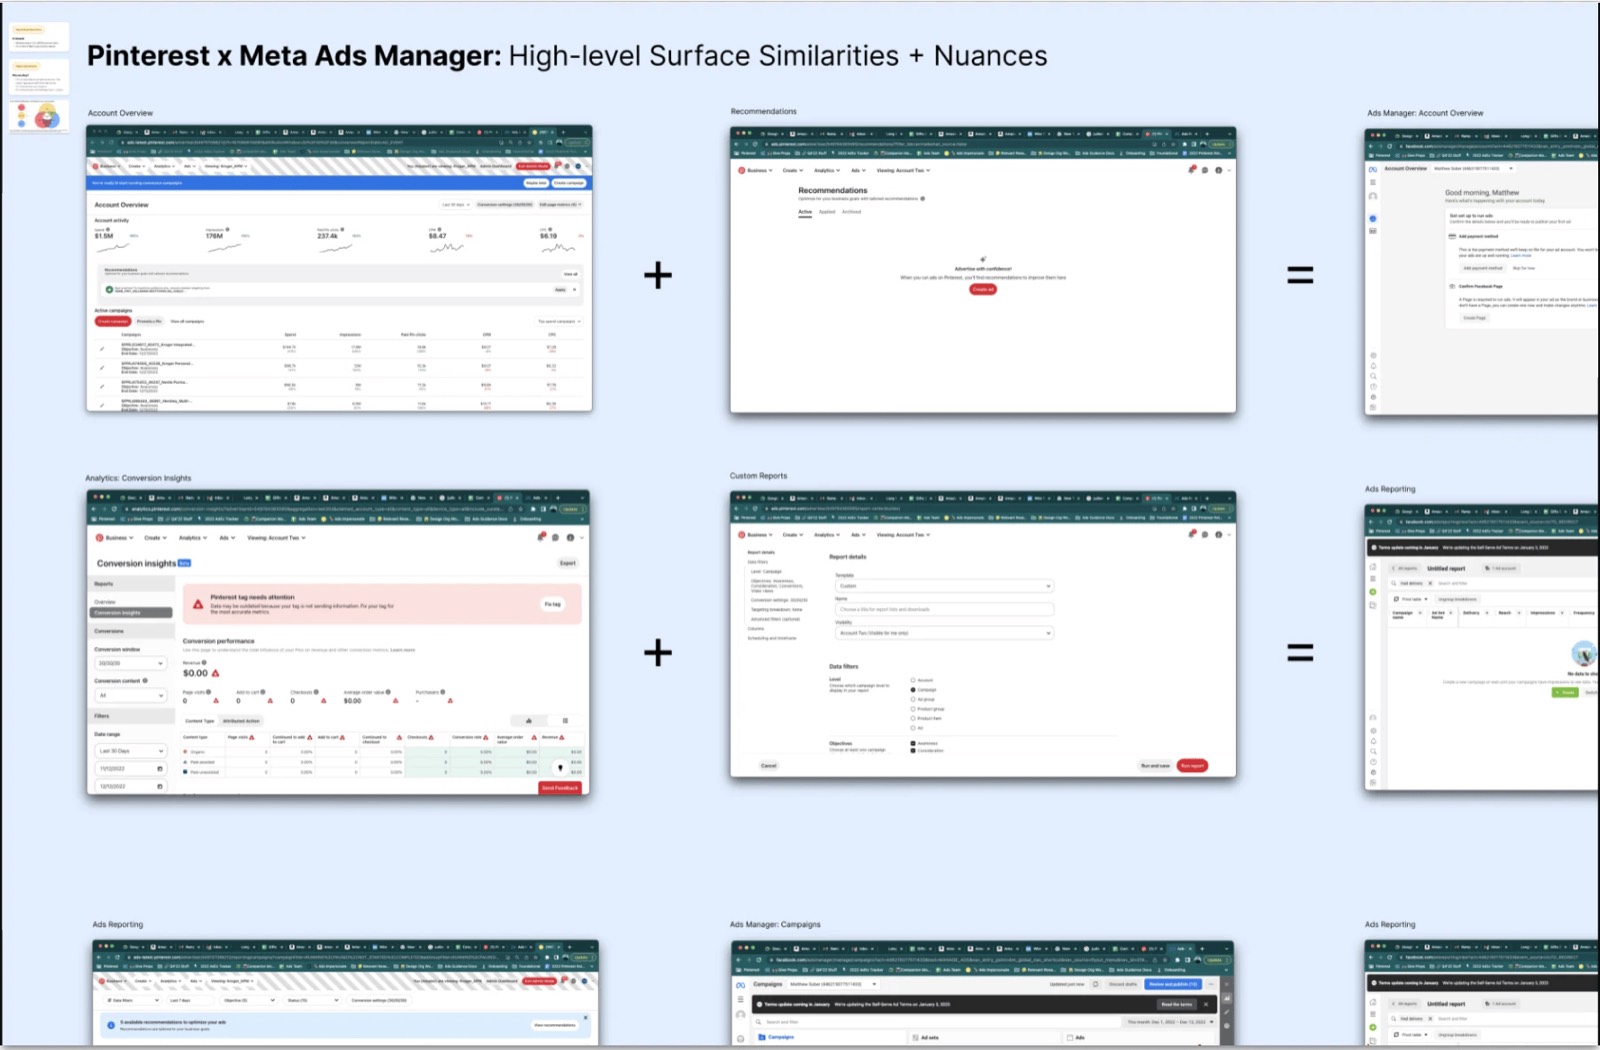The image size is (1600, 1050).
Task: Click 11/12/2022 start date field
Action: coord(131,769)
